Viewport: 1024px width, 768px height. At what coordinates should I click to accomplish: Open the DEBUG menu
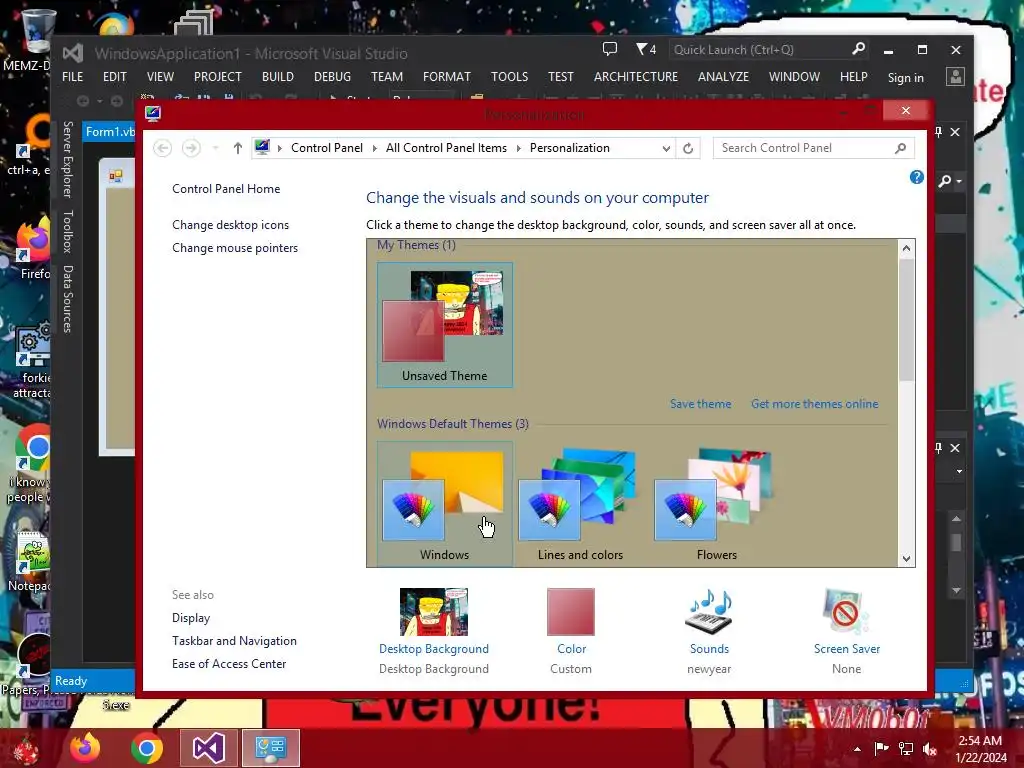(x=332, y=76)
